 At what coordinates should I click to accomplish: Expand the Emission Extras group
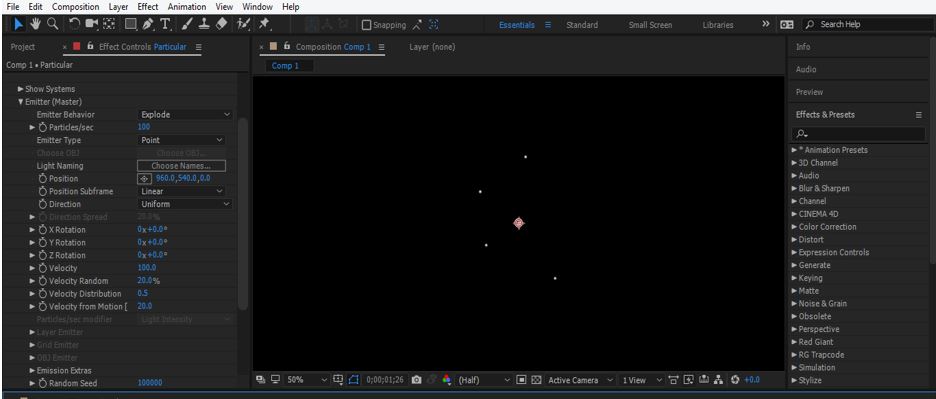(x=32, y=371)
